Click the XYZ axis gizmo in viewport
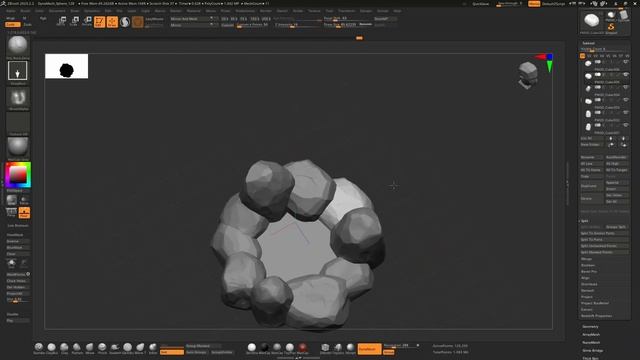 pos(546,62)
